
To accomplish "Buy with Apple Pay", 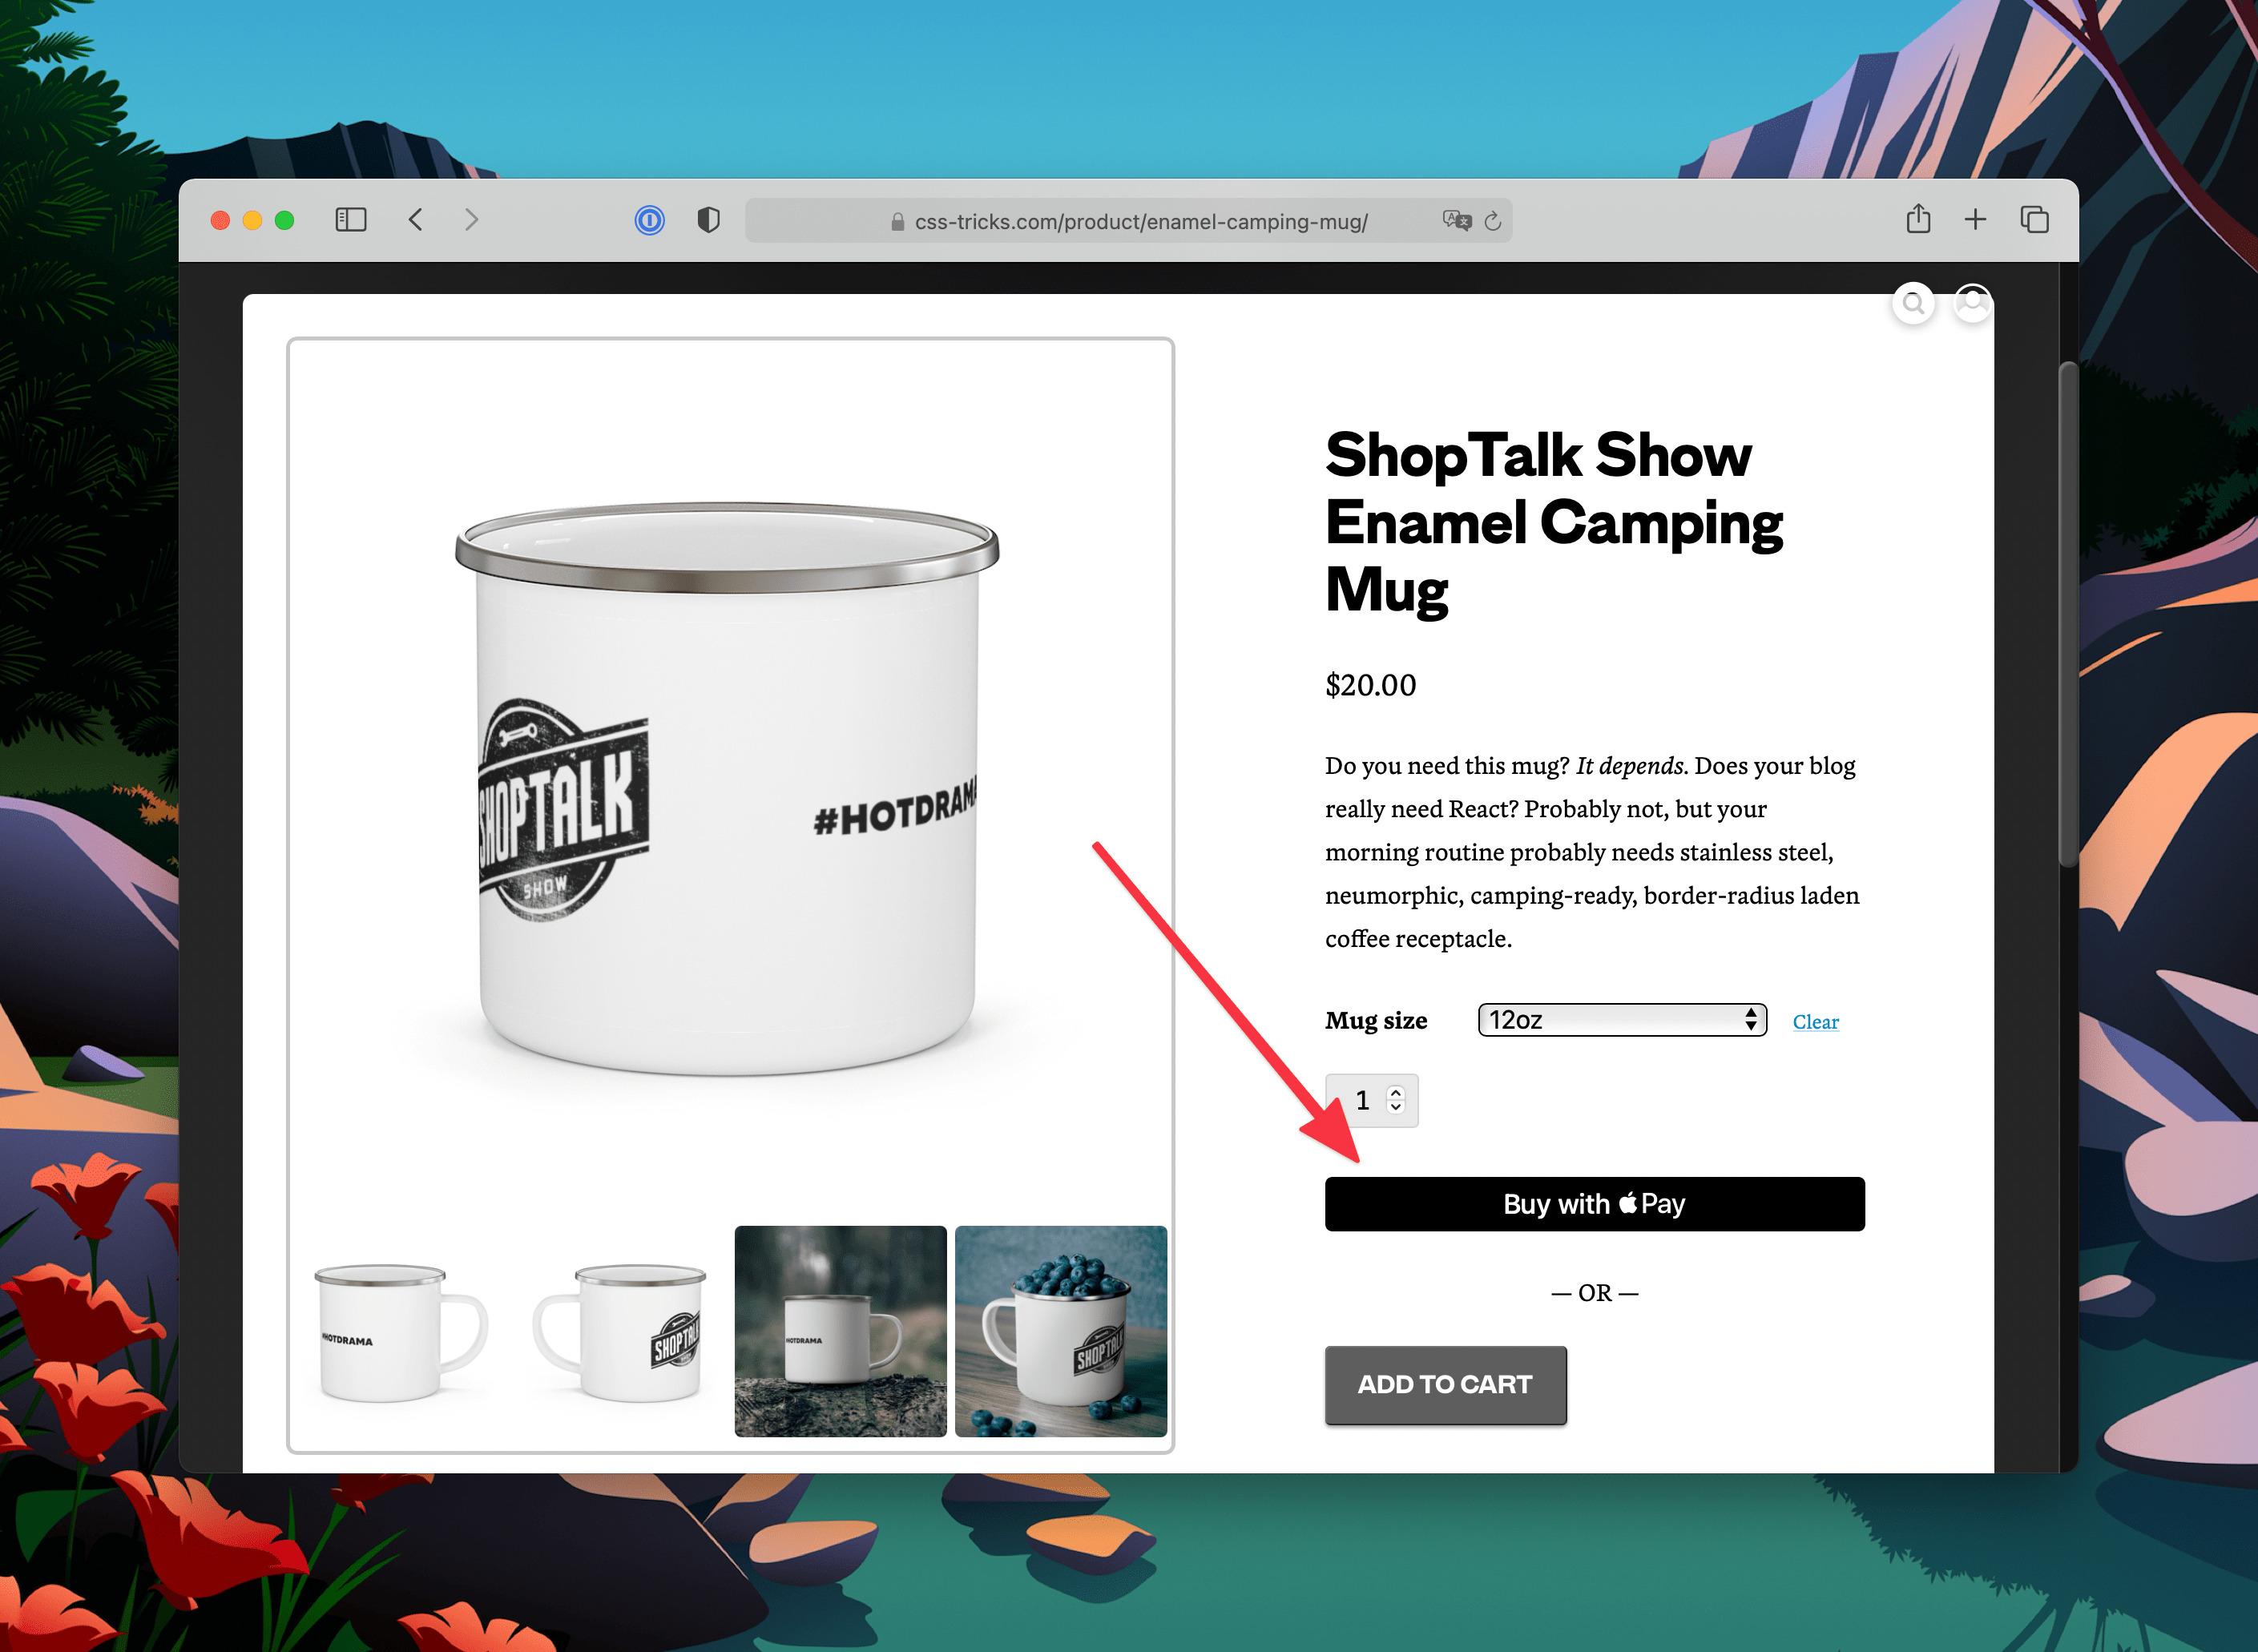I will click(x=1594, y=1204).
